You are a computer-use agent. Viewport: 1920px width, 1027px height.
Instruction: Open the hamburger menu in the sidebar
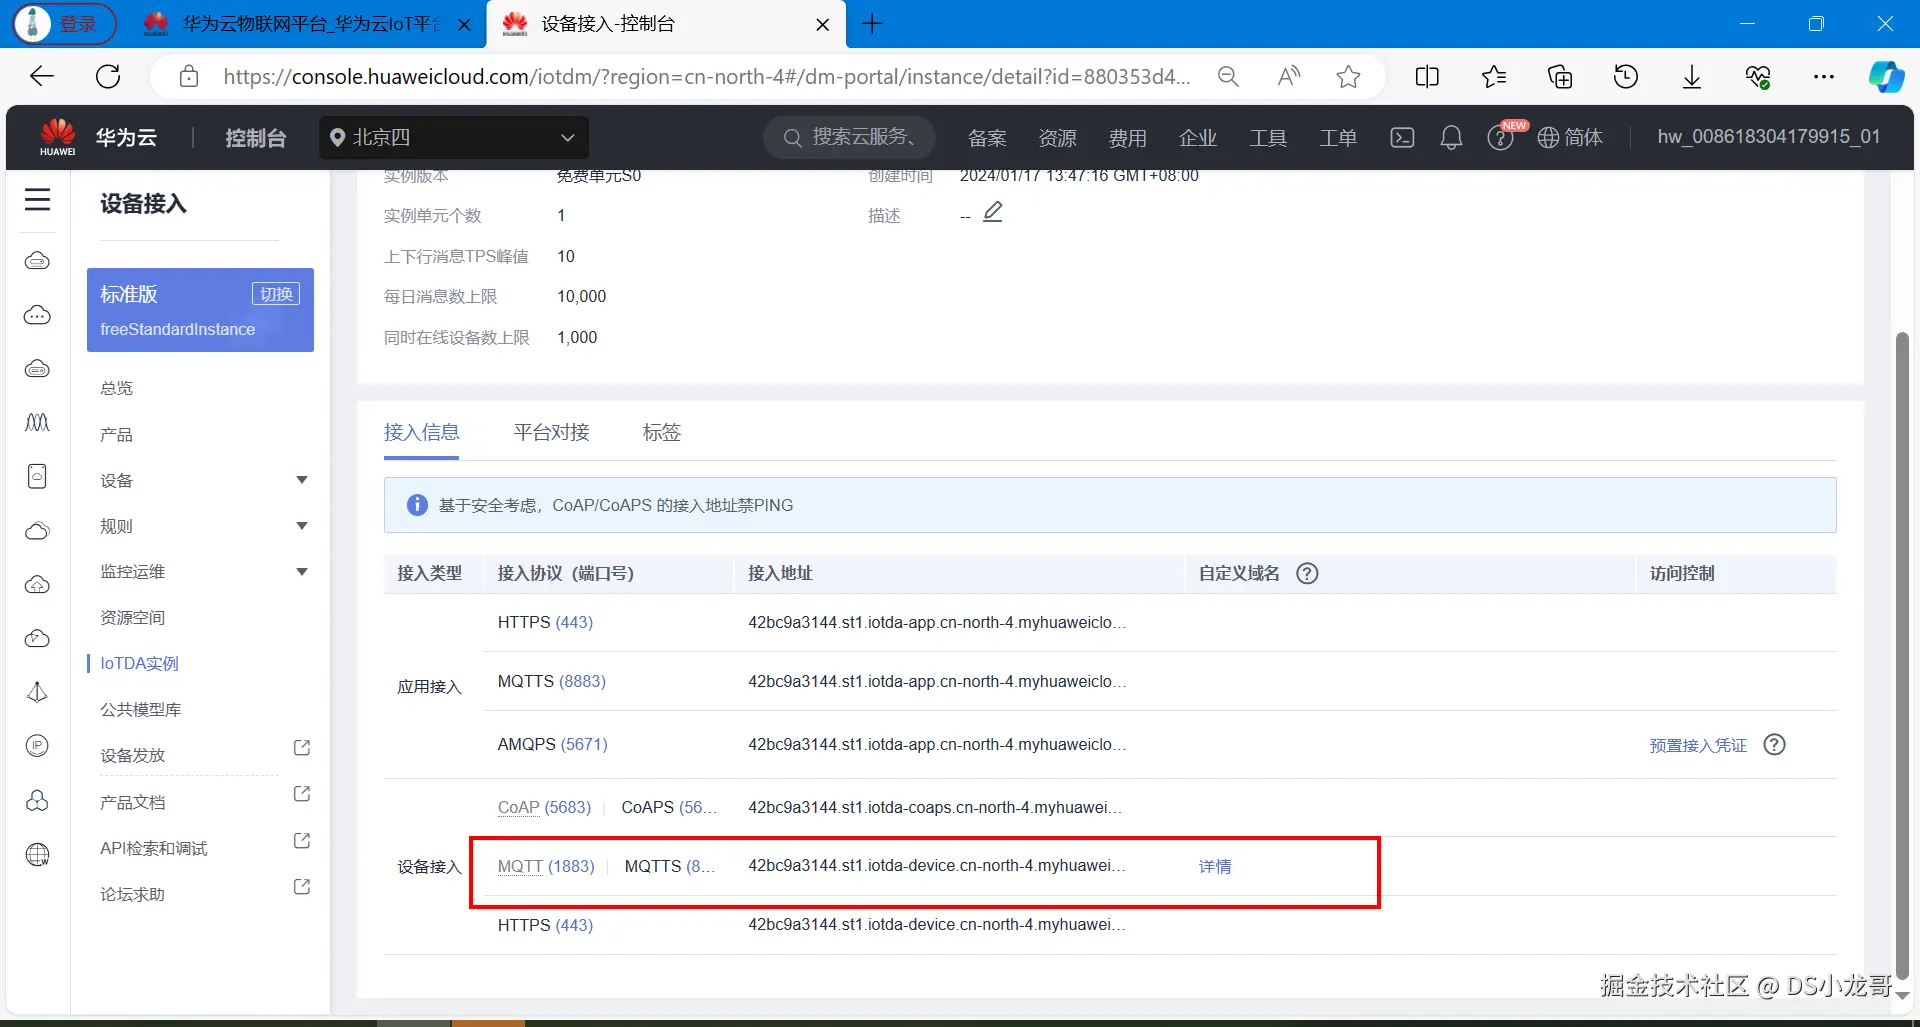tap(37, 200)
